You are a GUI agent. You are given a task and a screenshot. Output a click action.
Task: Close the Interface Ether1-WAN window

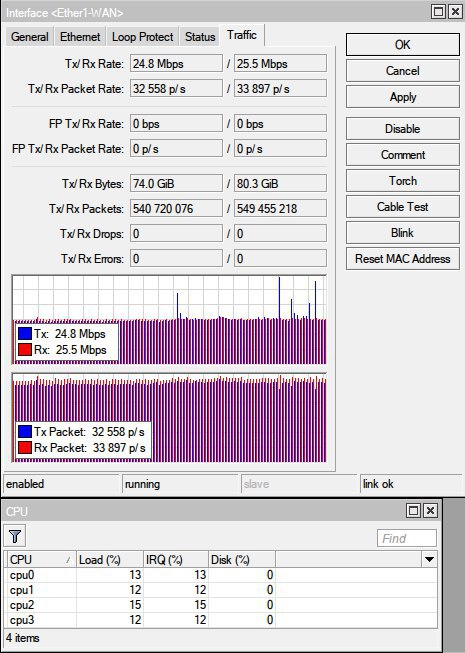(x=455, y=12)
